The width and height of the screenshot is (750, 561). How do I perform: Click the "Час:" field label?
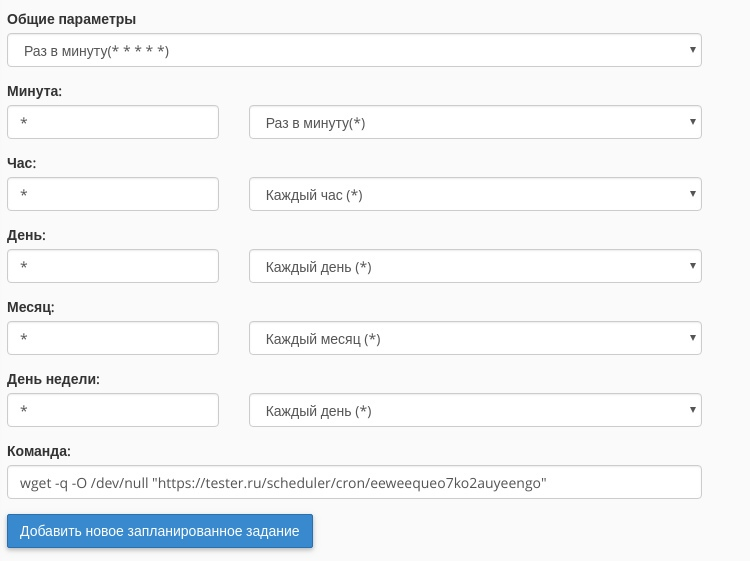click(22, 163)
